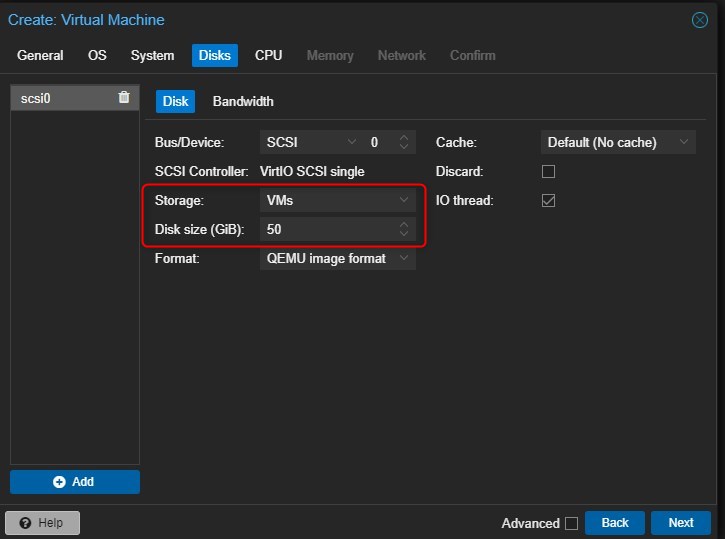Toggle the IO thread checkbox
Screen dimensions: 725x539
coord(548,201)
